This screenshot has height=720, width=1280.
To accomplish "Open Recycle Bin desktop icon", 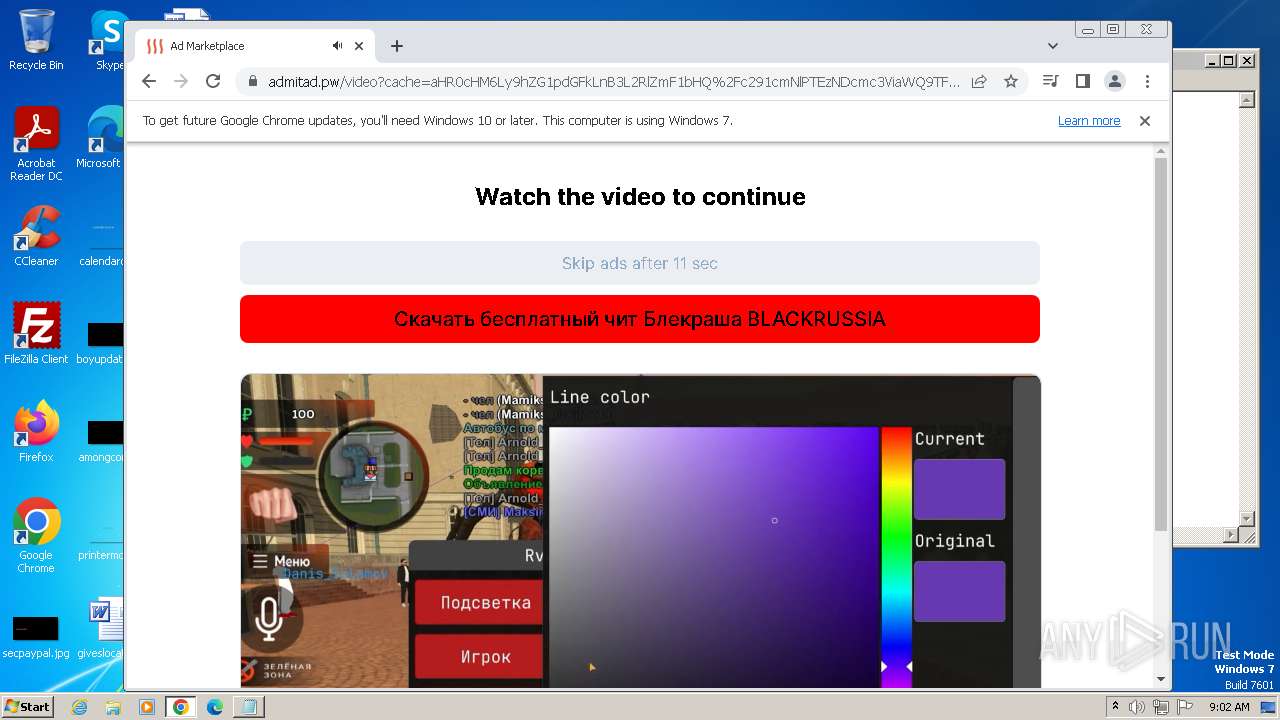I will click(x=36, y=40).
